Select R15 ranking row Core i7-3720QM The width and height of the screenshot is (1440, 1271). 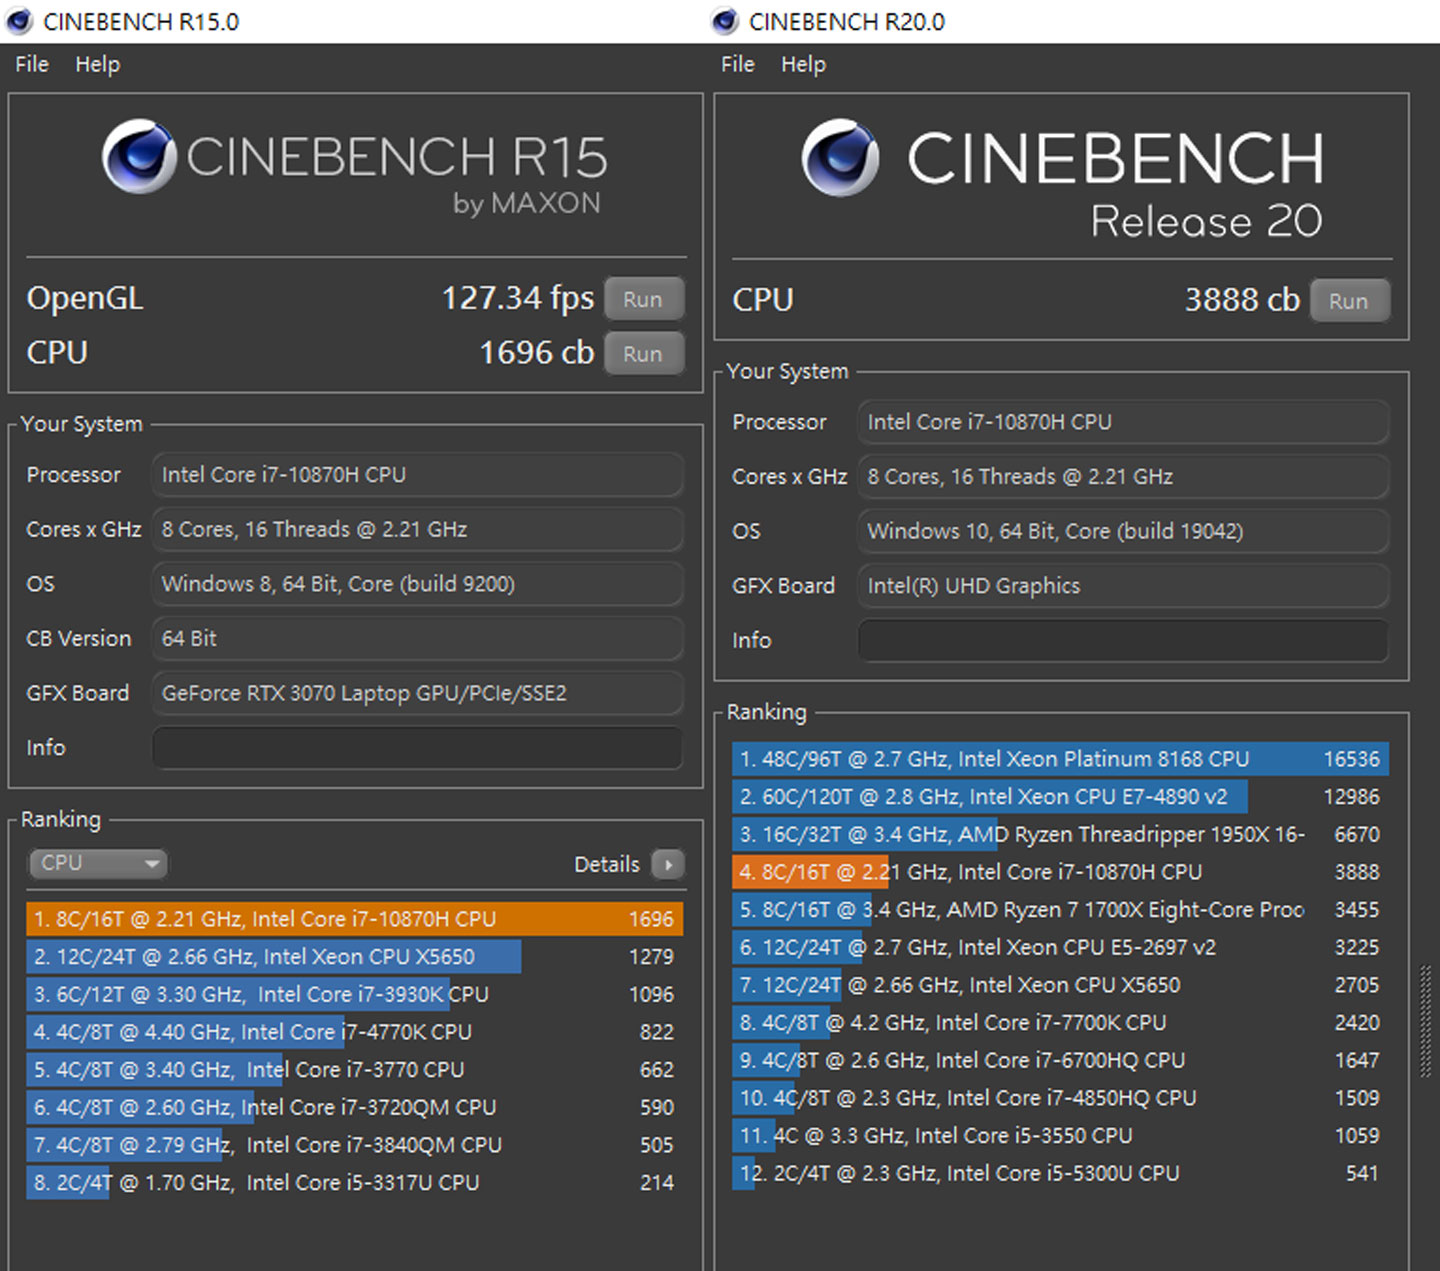[x=355, y=1108]
